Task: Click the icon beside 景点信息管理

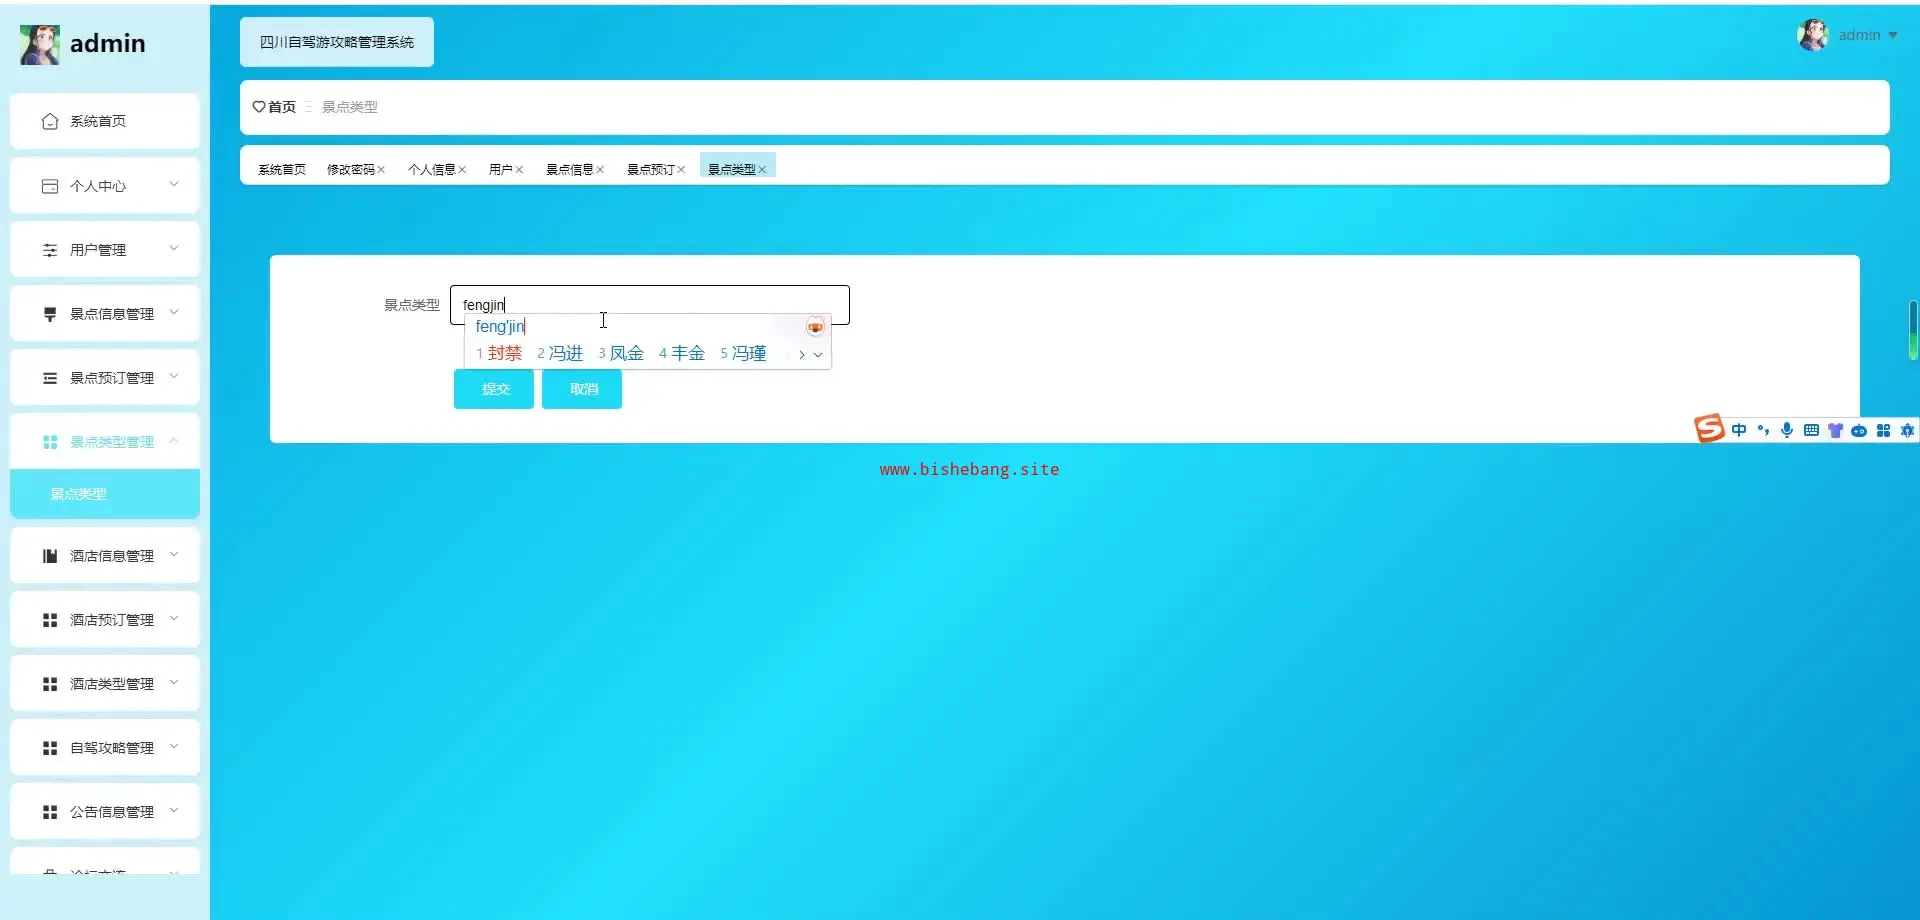Action: tap(50, 314)
